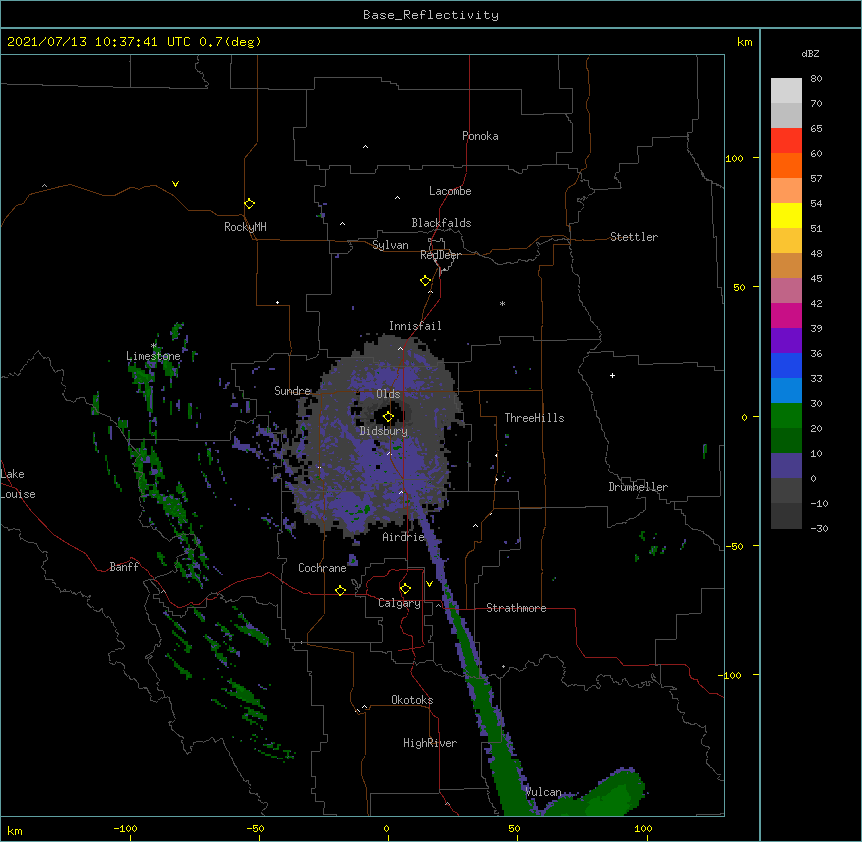Viewport: 862px width, 842px height.
Task: Click the Lake Louise label
Action: [18, 484]
